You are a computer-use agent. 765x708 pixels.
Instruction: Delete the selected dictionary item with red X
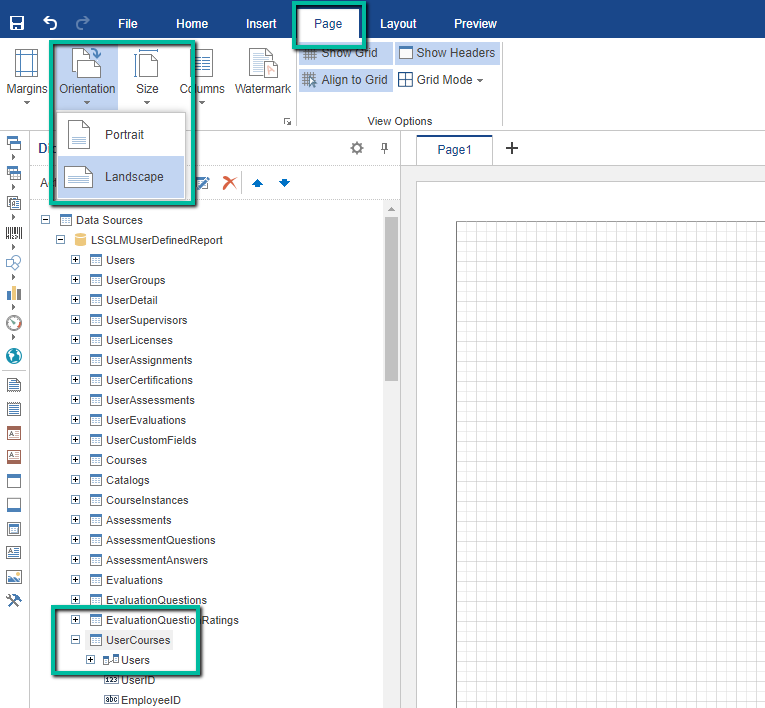pyautogui.click(x=229, y=183)
